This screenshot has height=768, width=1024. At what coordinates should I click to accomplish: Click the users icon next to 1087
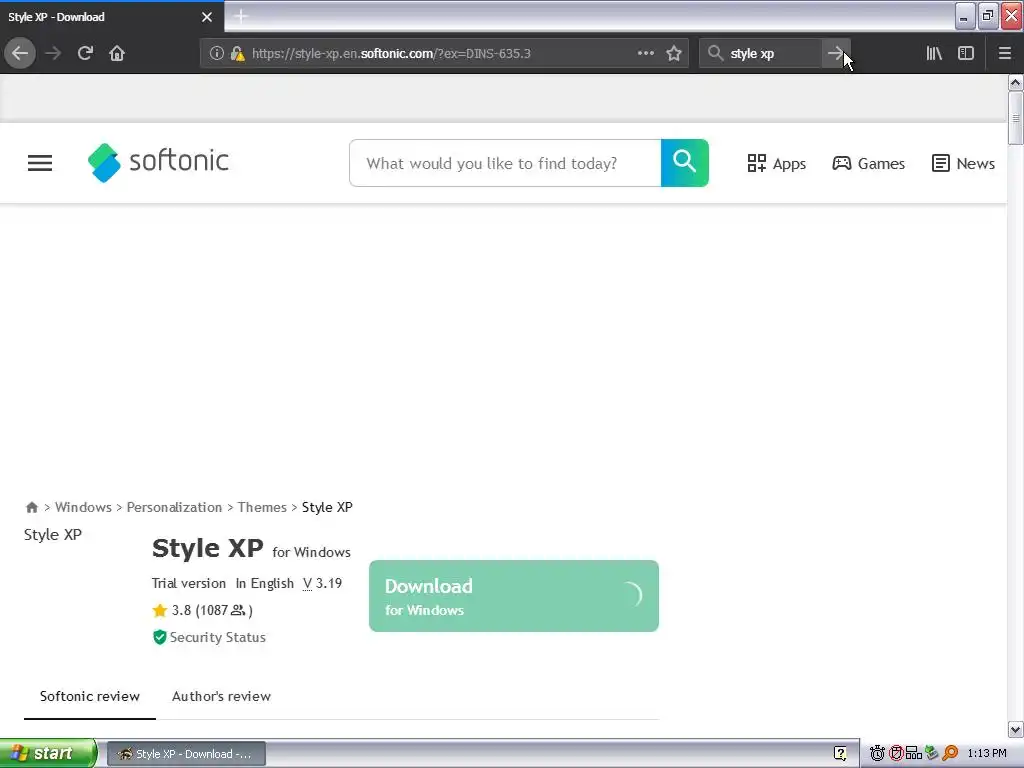point(238,610)
